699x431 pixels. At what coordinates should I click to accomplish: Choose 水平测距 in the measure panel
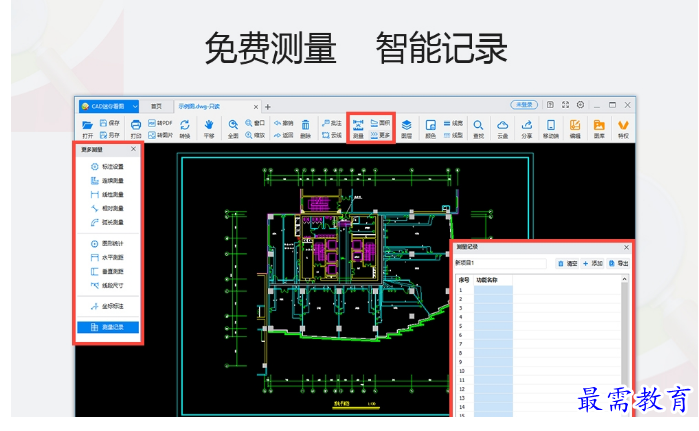tap(107, 257)
